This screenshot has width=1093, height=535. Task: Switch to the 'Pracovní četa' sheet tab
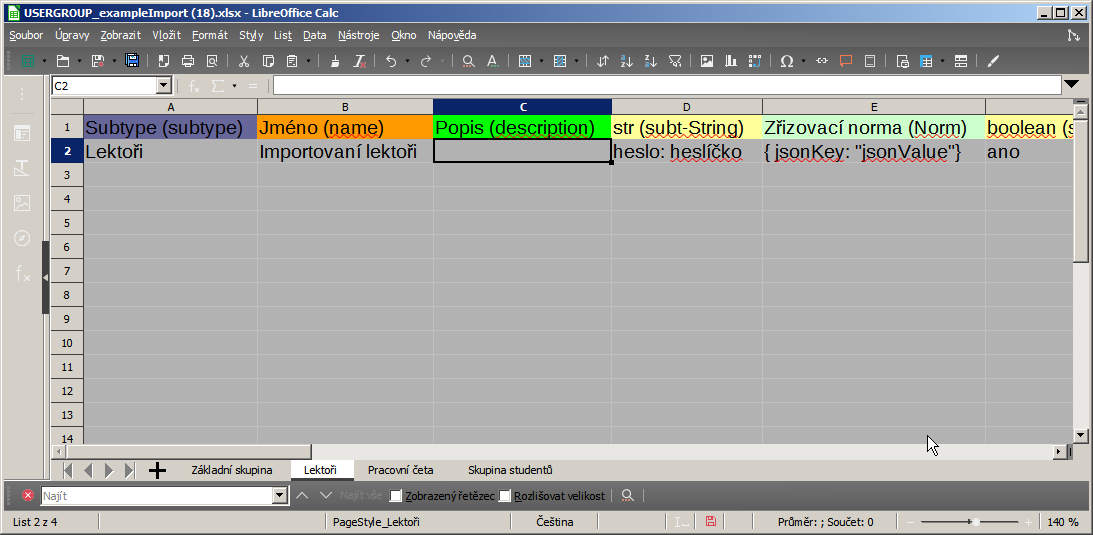(400, 470)
